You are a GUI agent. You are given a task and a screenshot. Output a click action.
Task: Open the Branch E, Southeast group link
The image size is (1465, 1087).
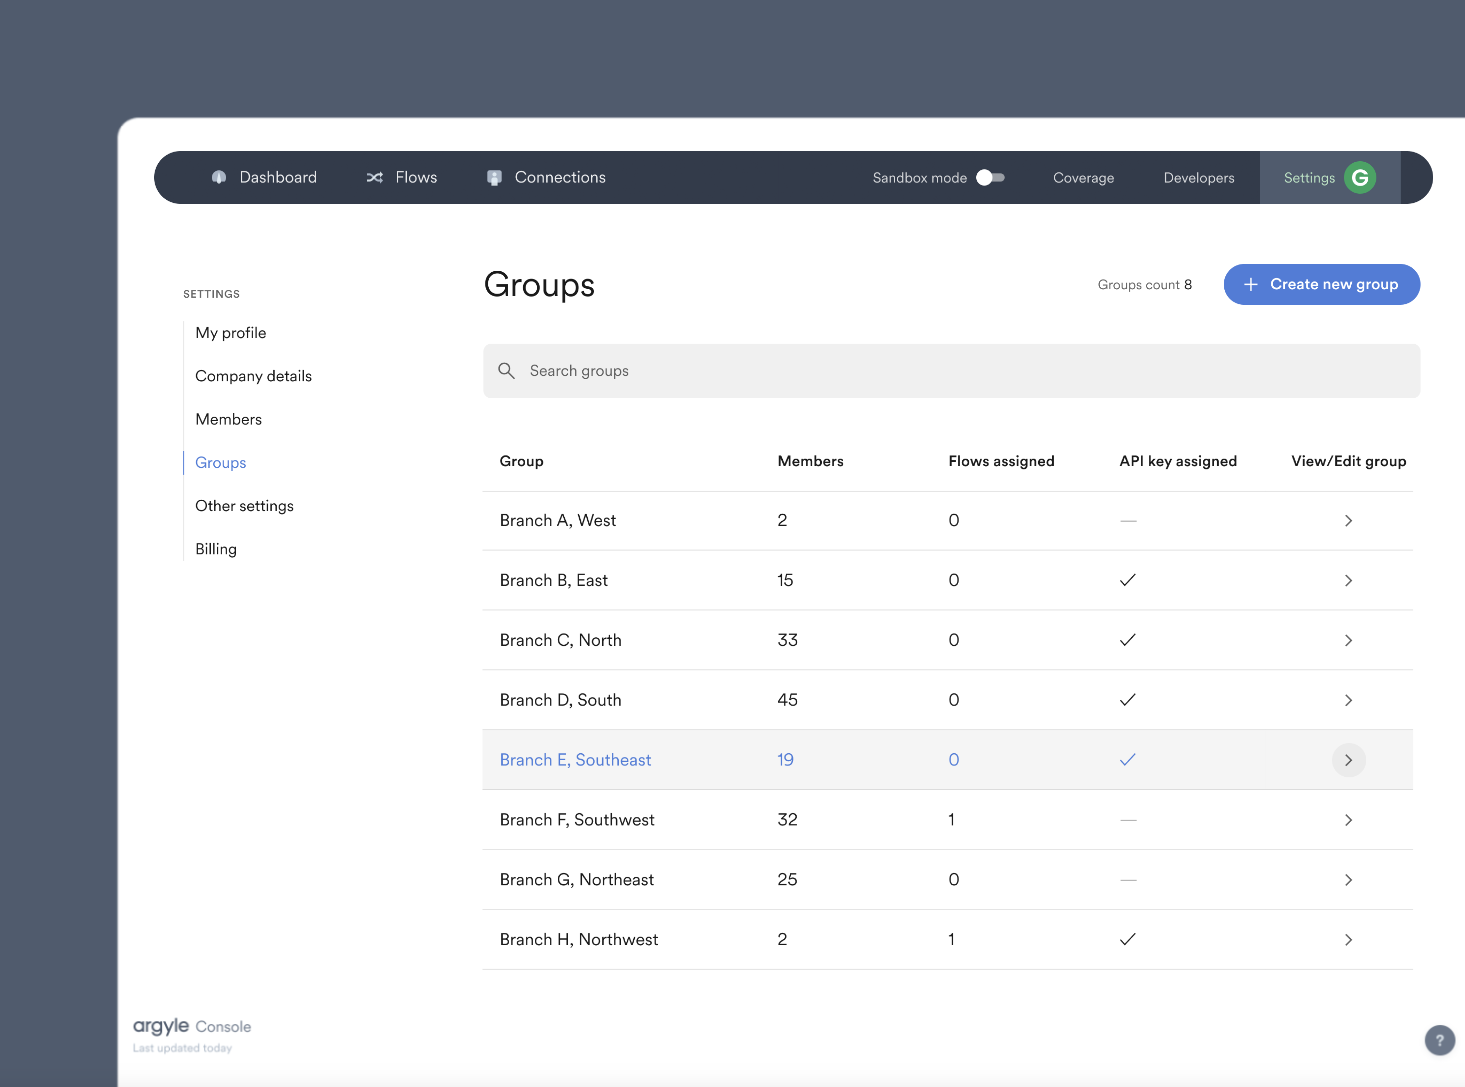coord(575,759)
